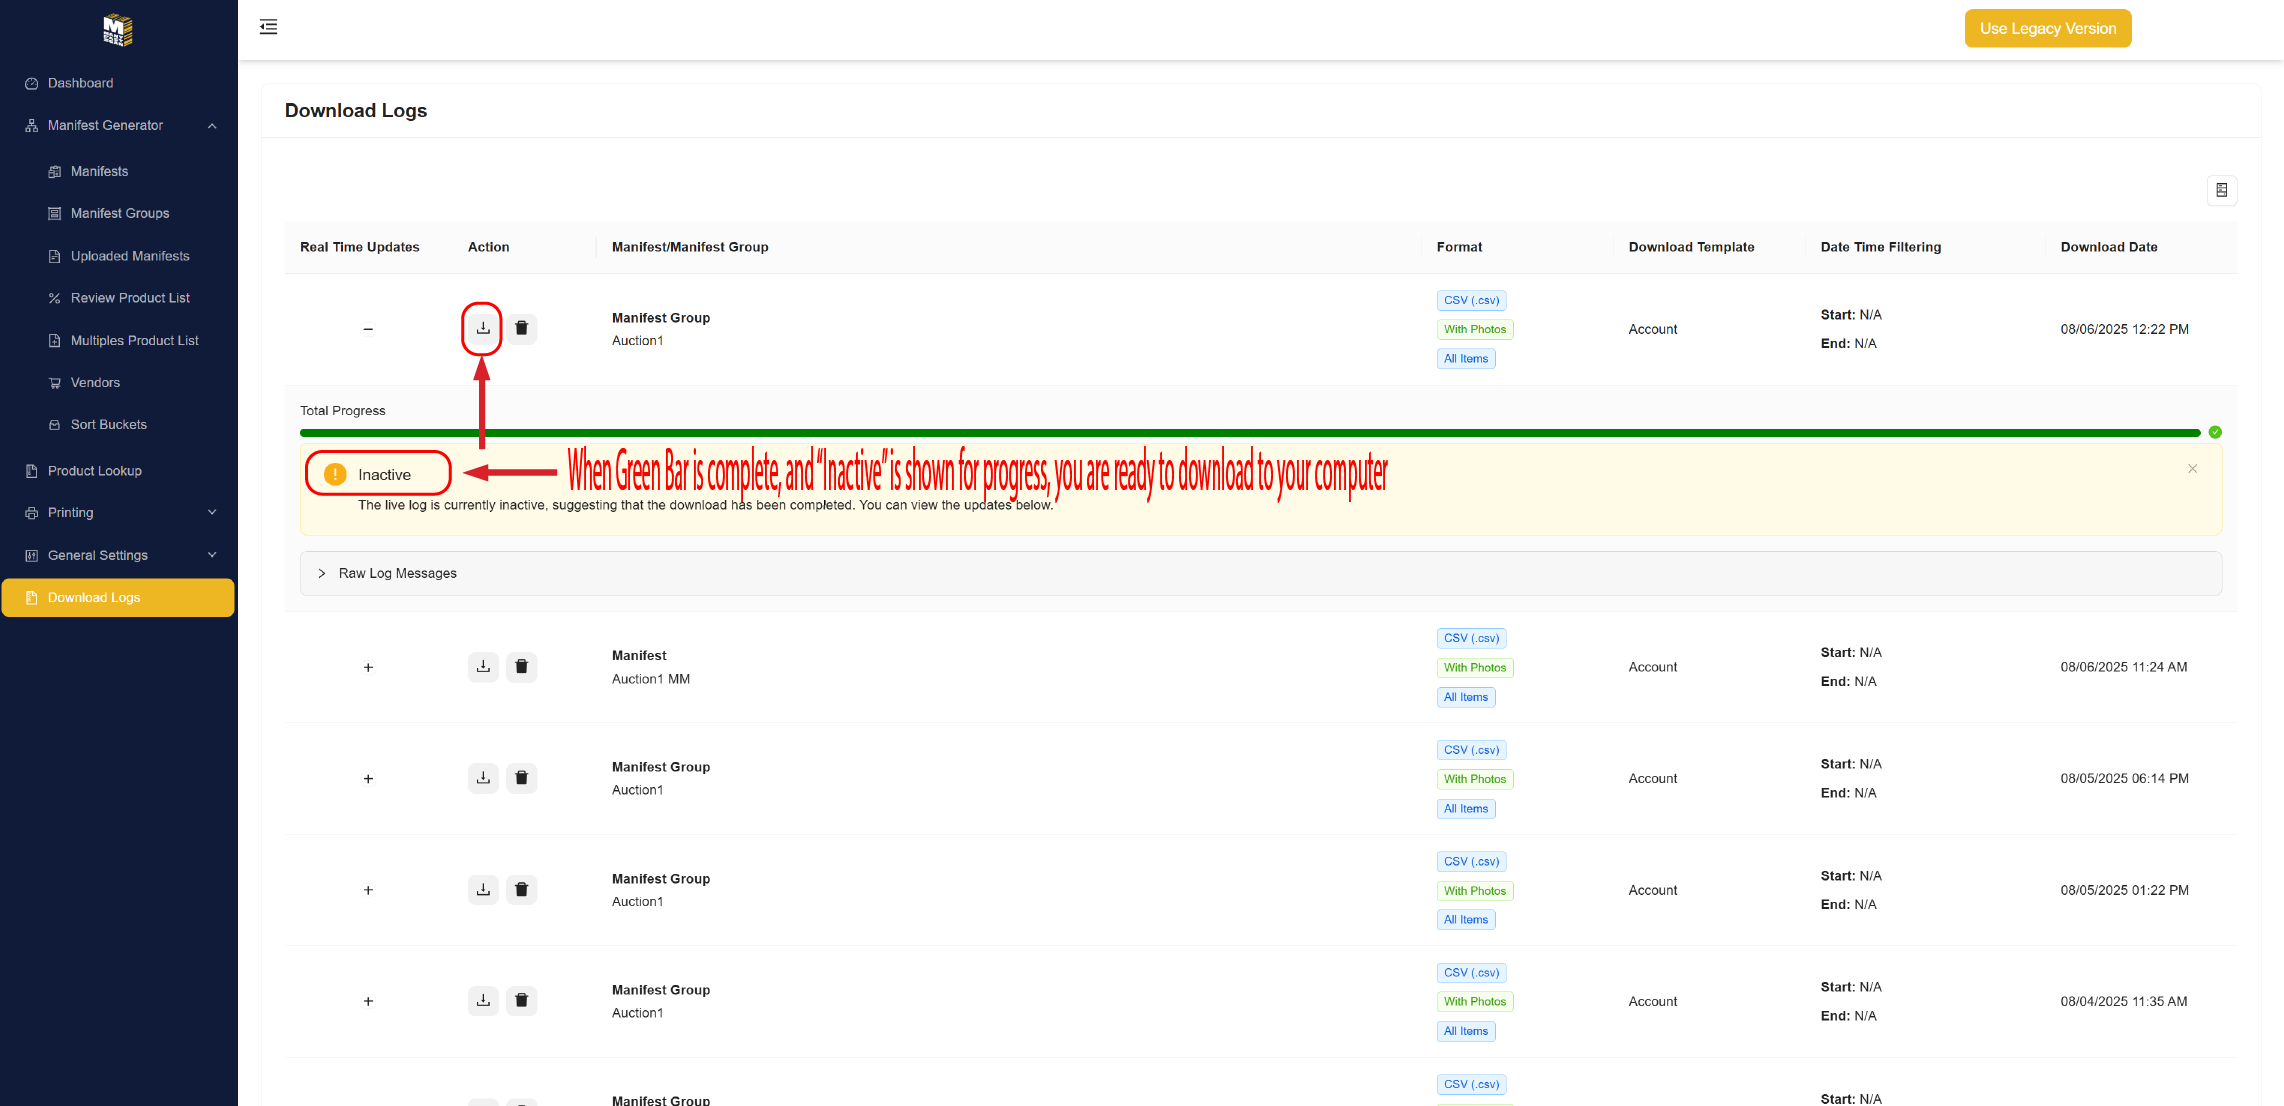Click the sidebar collapse menu icon

[268, 27]
